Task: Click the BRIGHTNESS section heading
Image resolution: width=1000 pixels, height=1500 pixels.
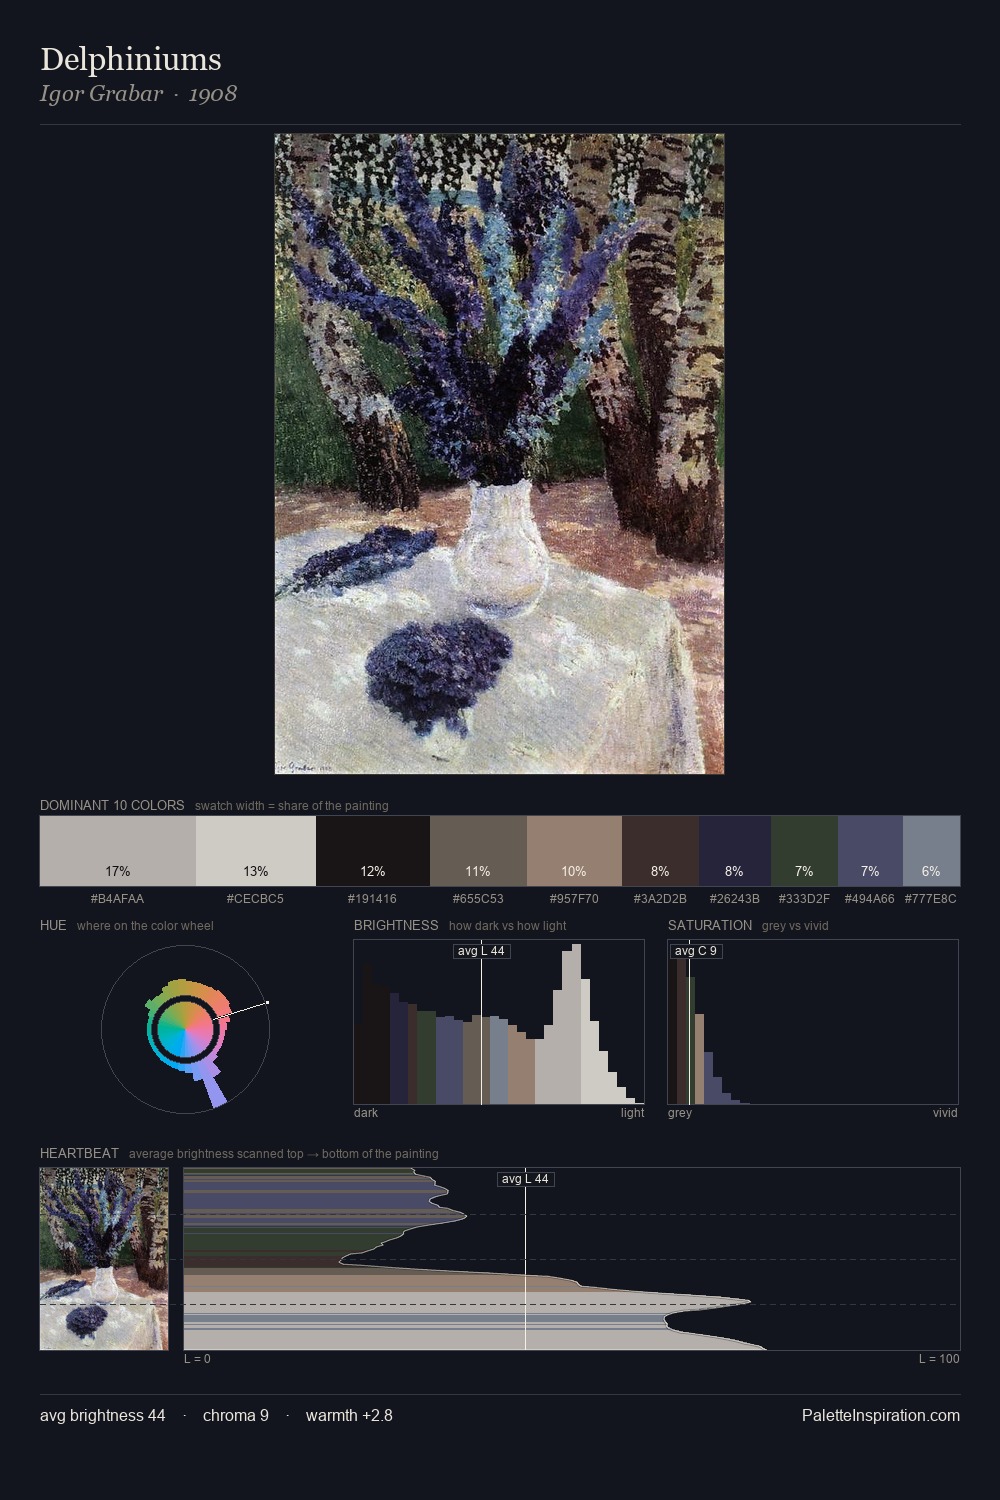Action: pos(396,925)
